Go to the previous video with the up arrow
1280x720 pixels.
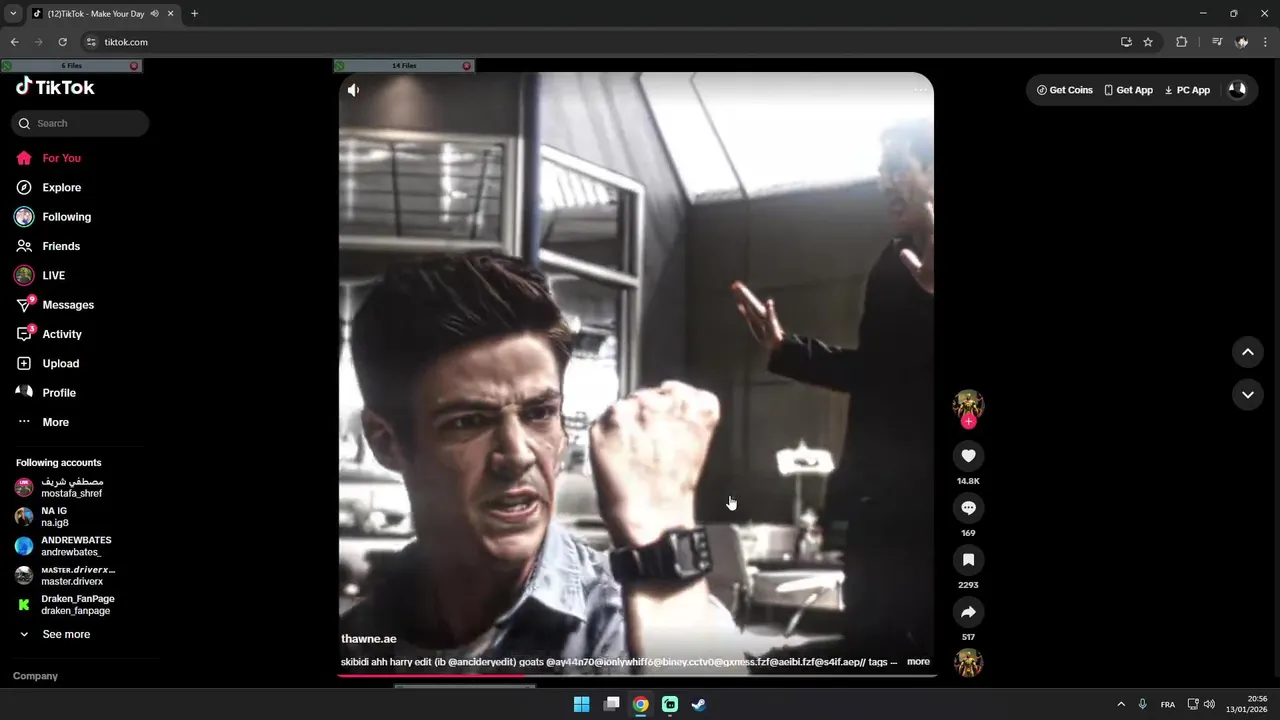coord(1247,352)
